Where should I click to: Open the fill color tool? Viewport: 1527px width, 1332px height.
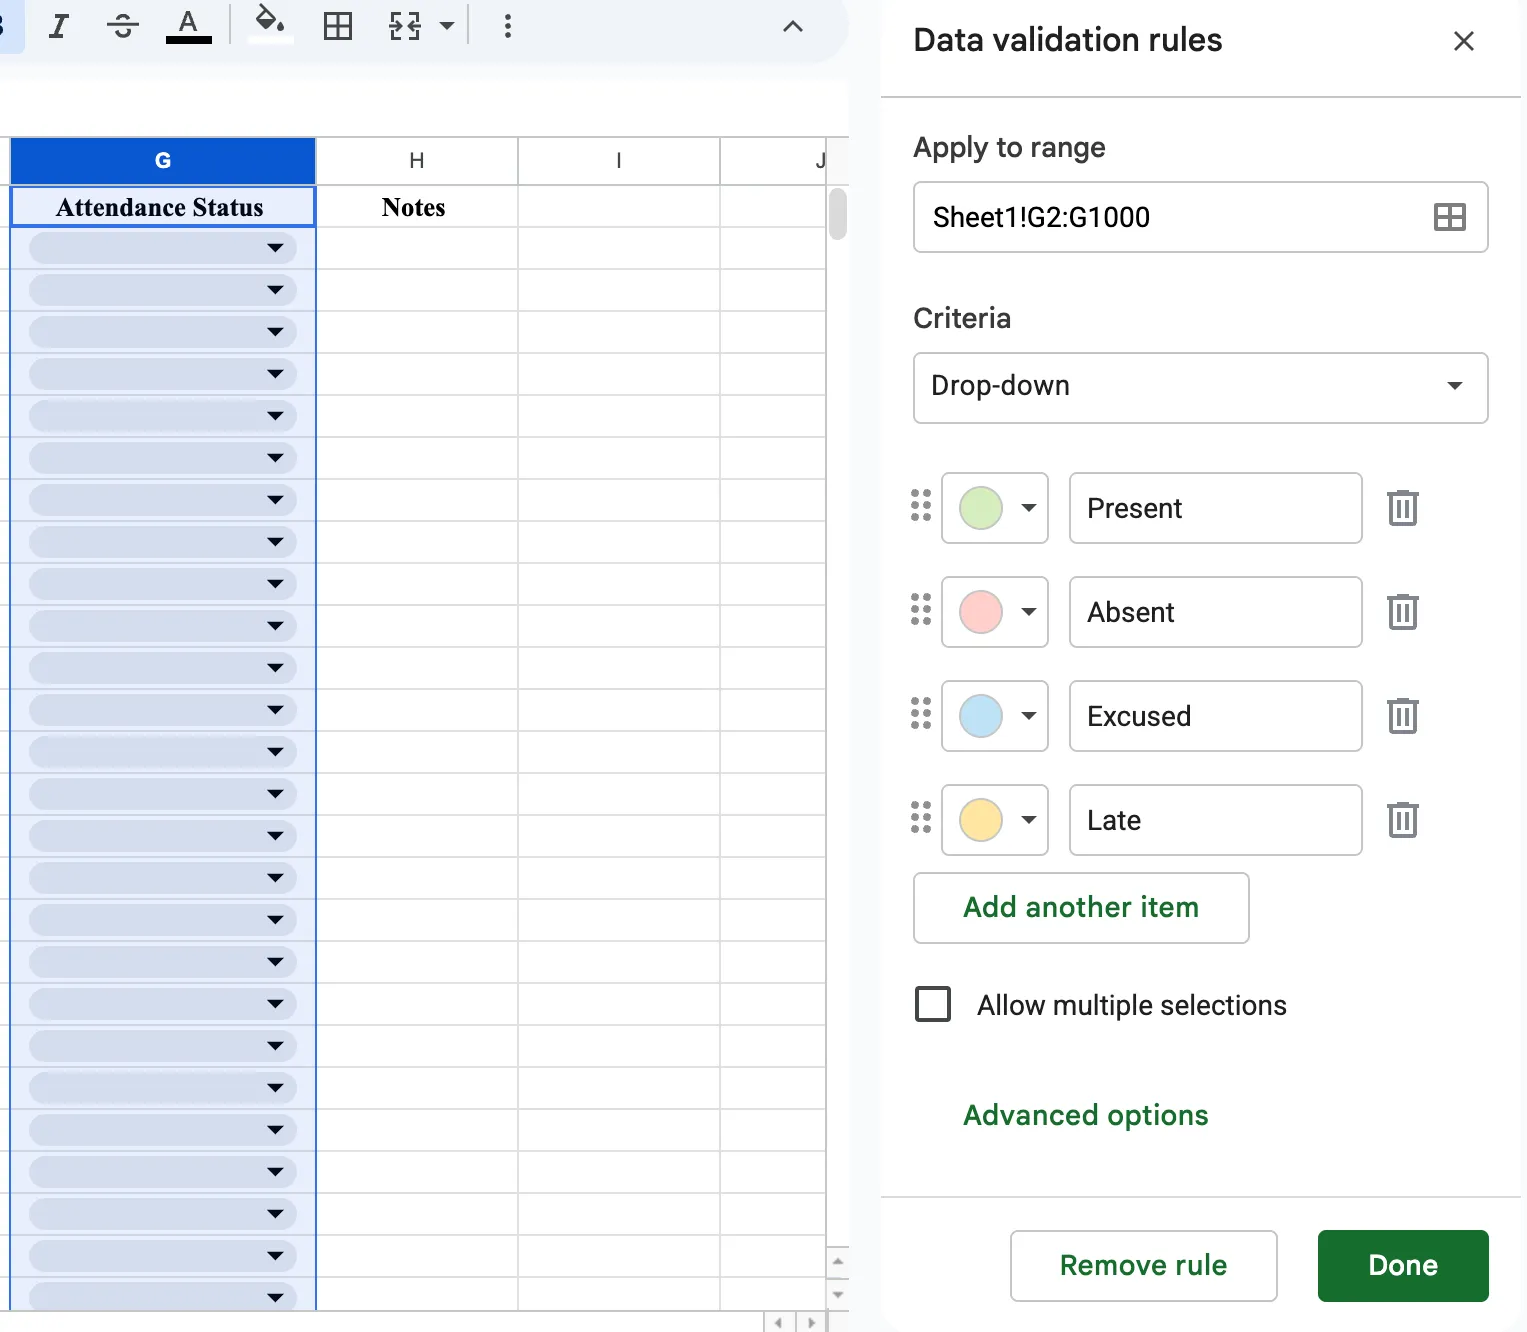269,24
